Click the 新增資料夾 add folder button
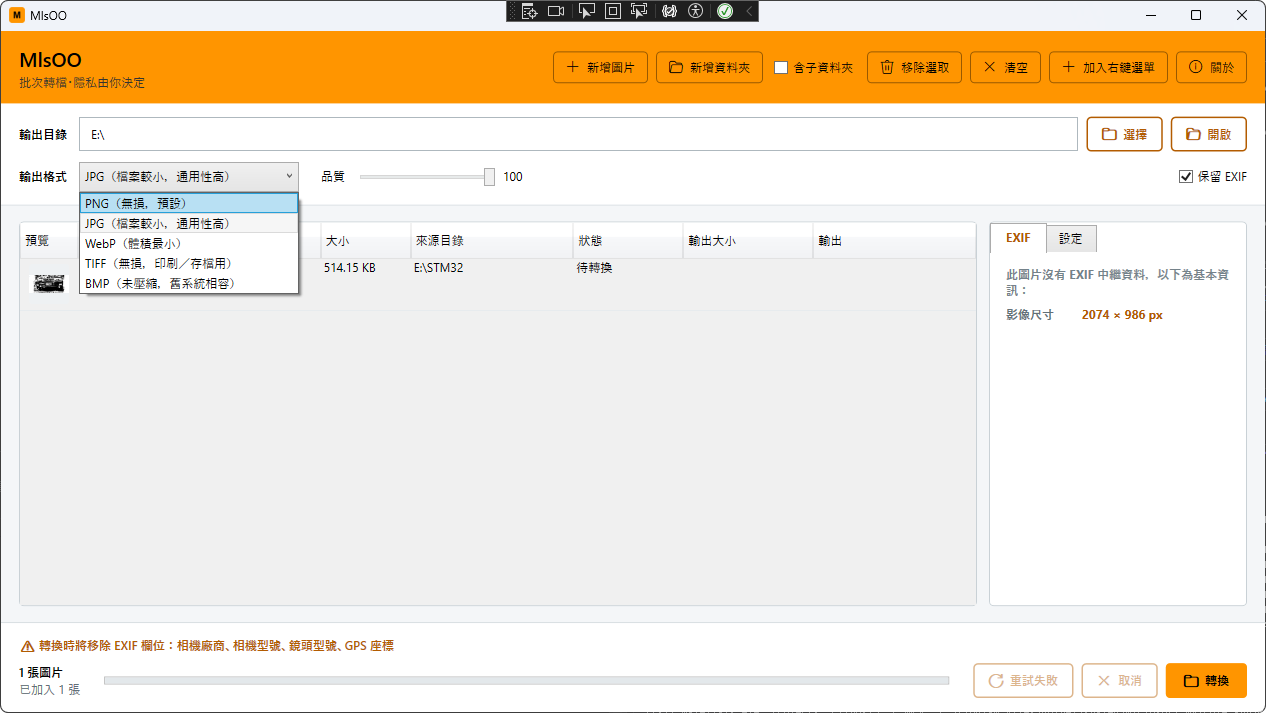The image size is (1266, 713). [709, 67]
